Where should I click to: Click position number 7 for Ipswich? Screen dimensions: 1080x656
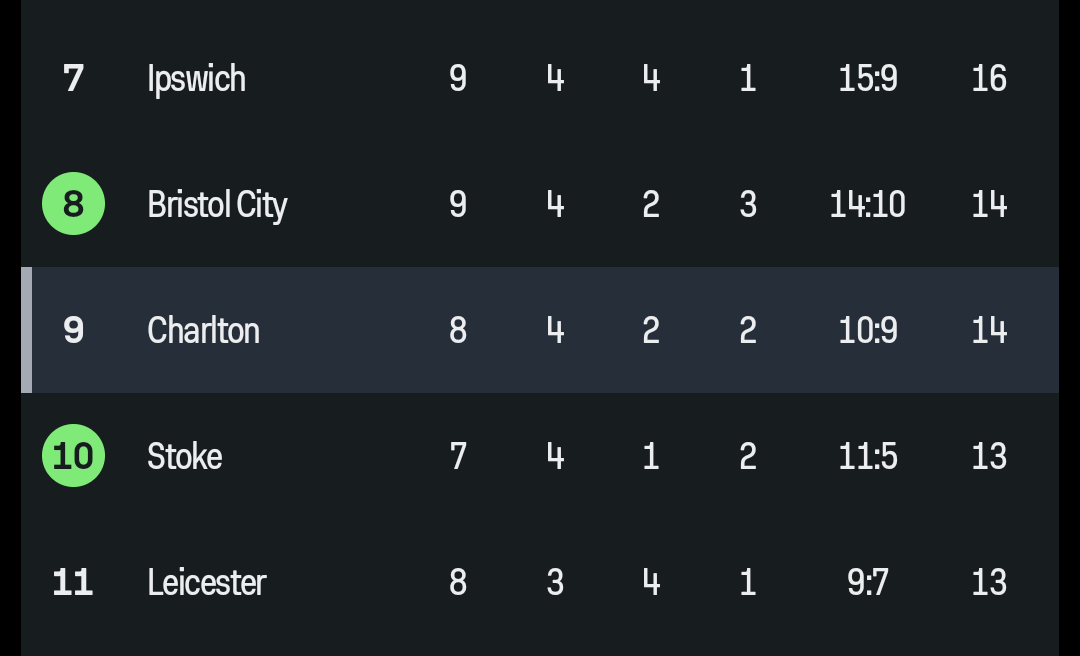pos(73,78)
